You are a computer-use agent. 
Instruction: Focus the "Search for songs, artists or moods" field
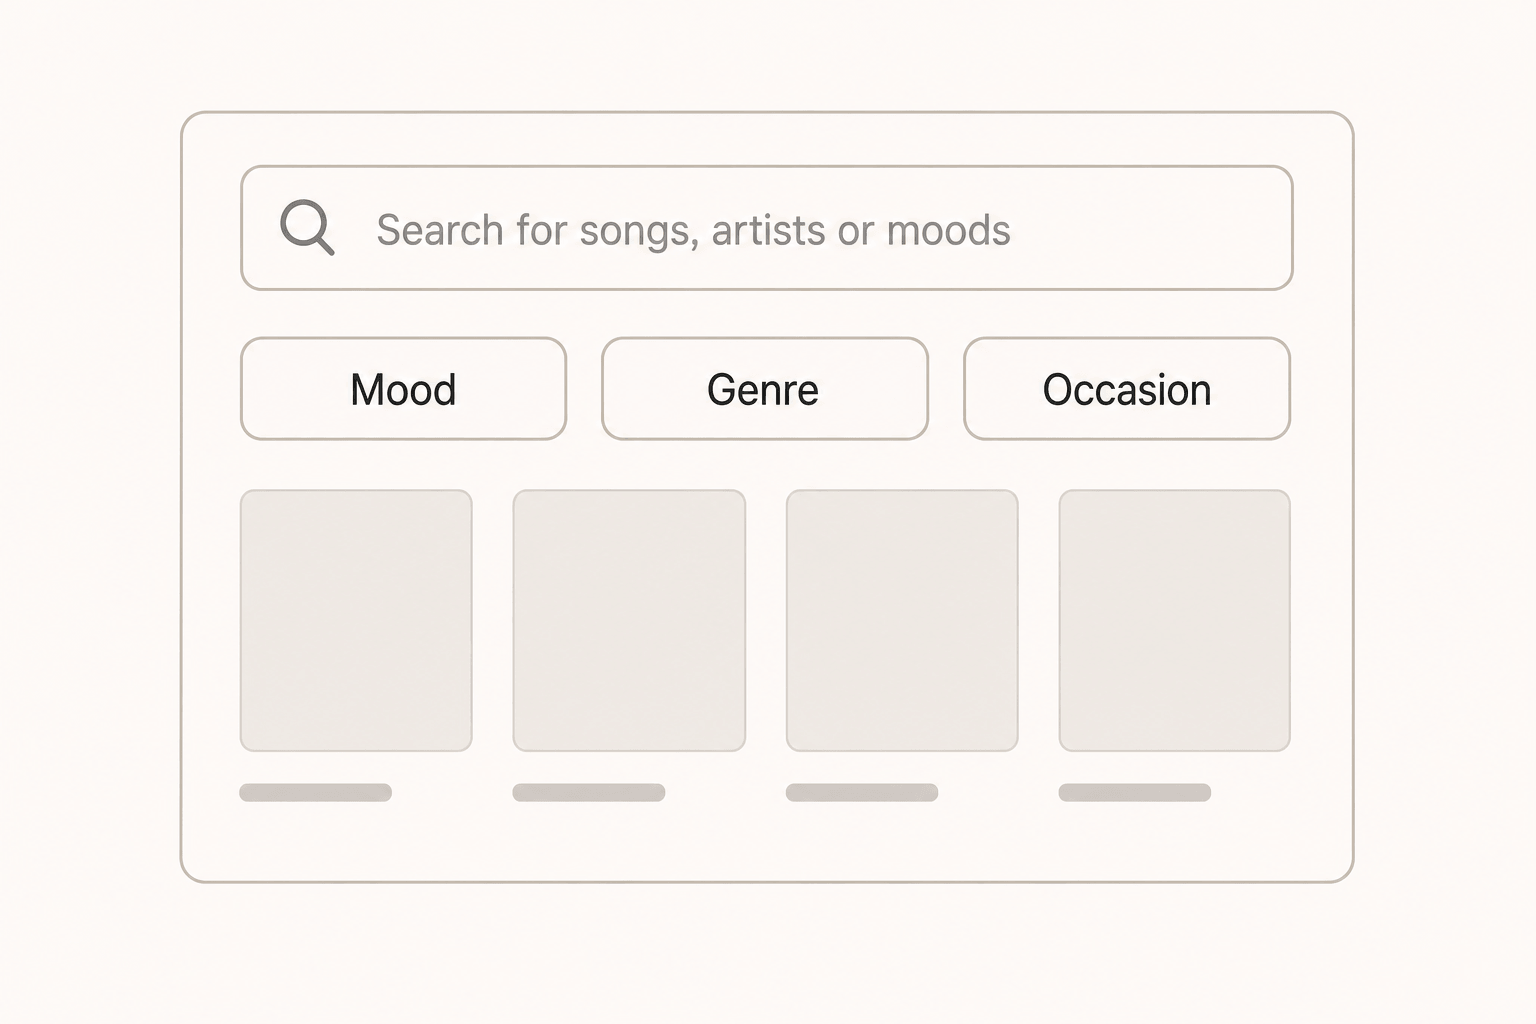pyautogui.click(x=767, y=228)
